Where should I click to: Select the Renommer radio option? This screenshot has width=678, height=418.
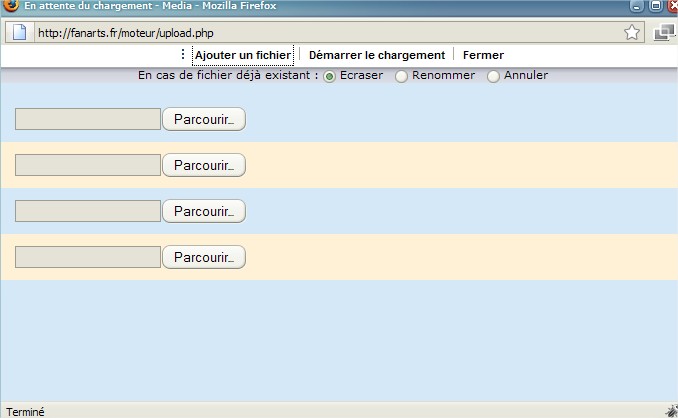(x=401, y=77)
